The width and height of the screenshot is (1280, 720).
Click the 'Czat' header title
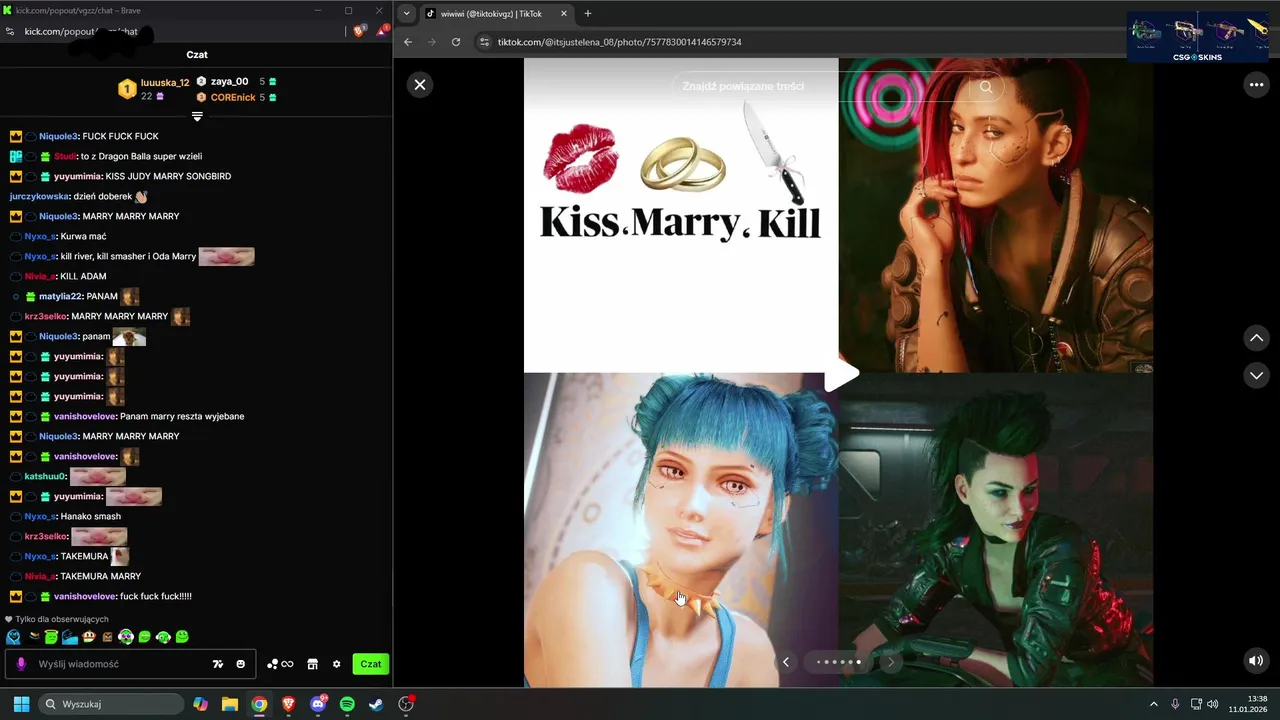[197, 55]
